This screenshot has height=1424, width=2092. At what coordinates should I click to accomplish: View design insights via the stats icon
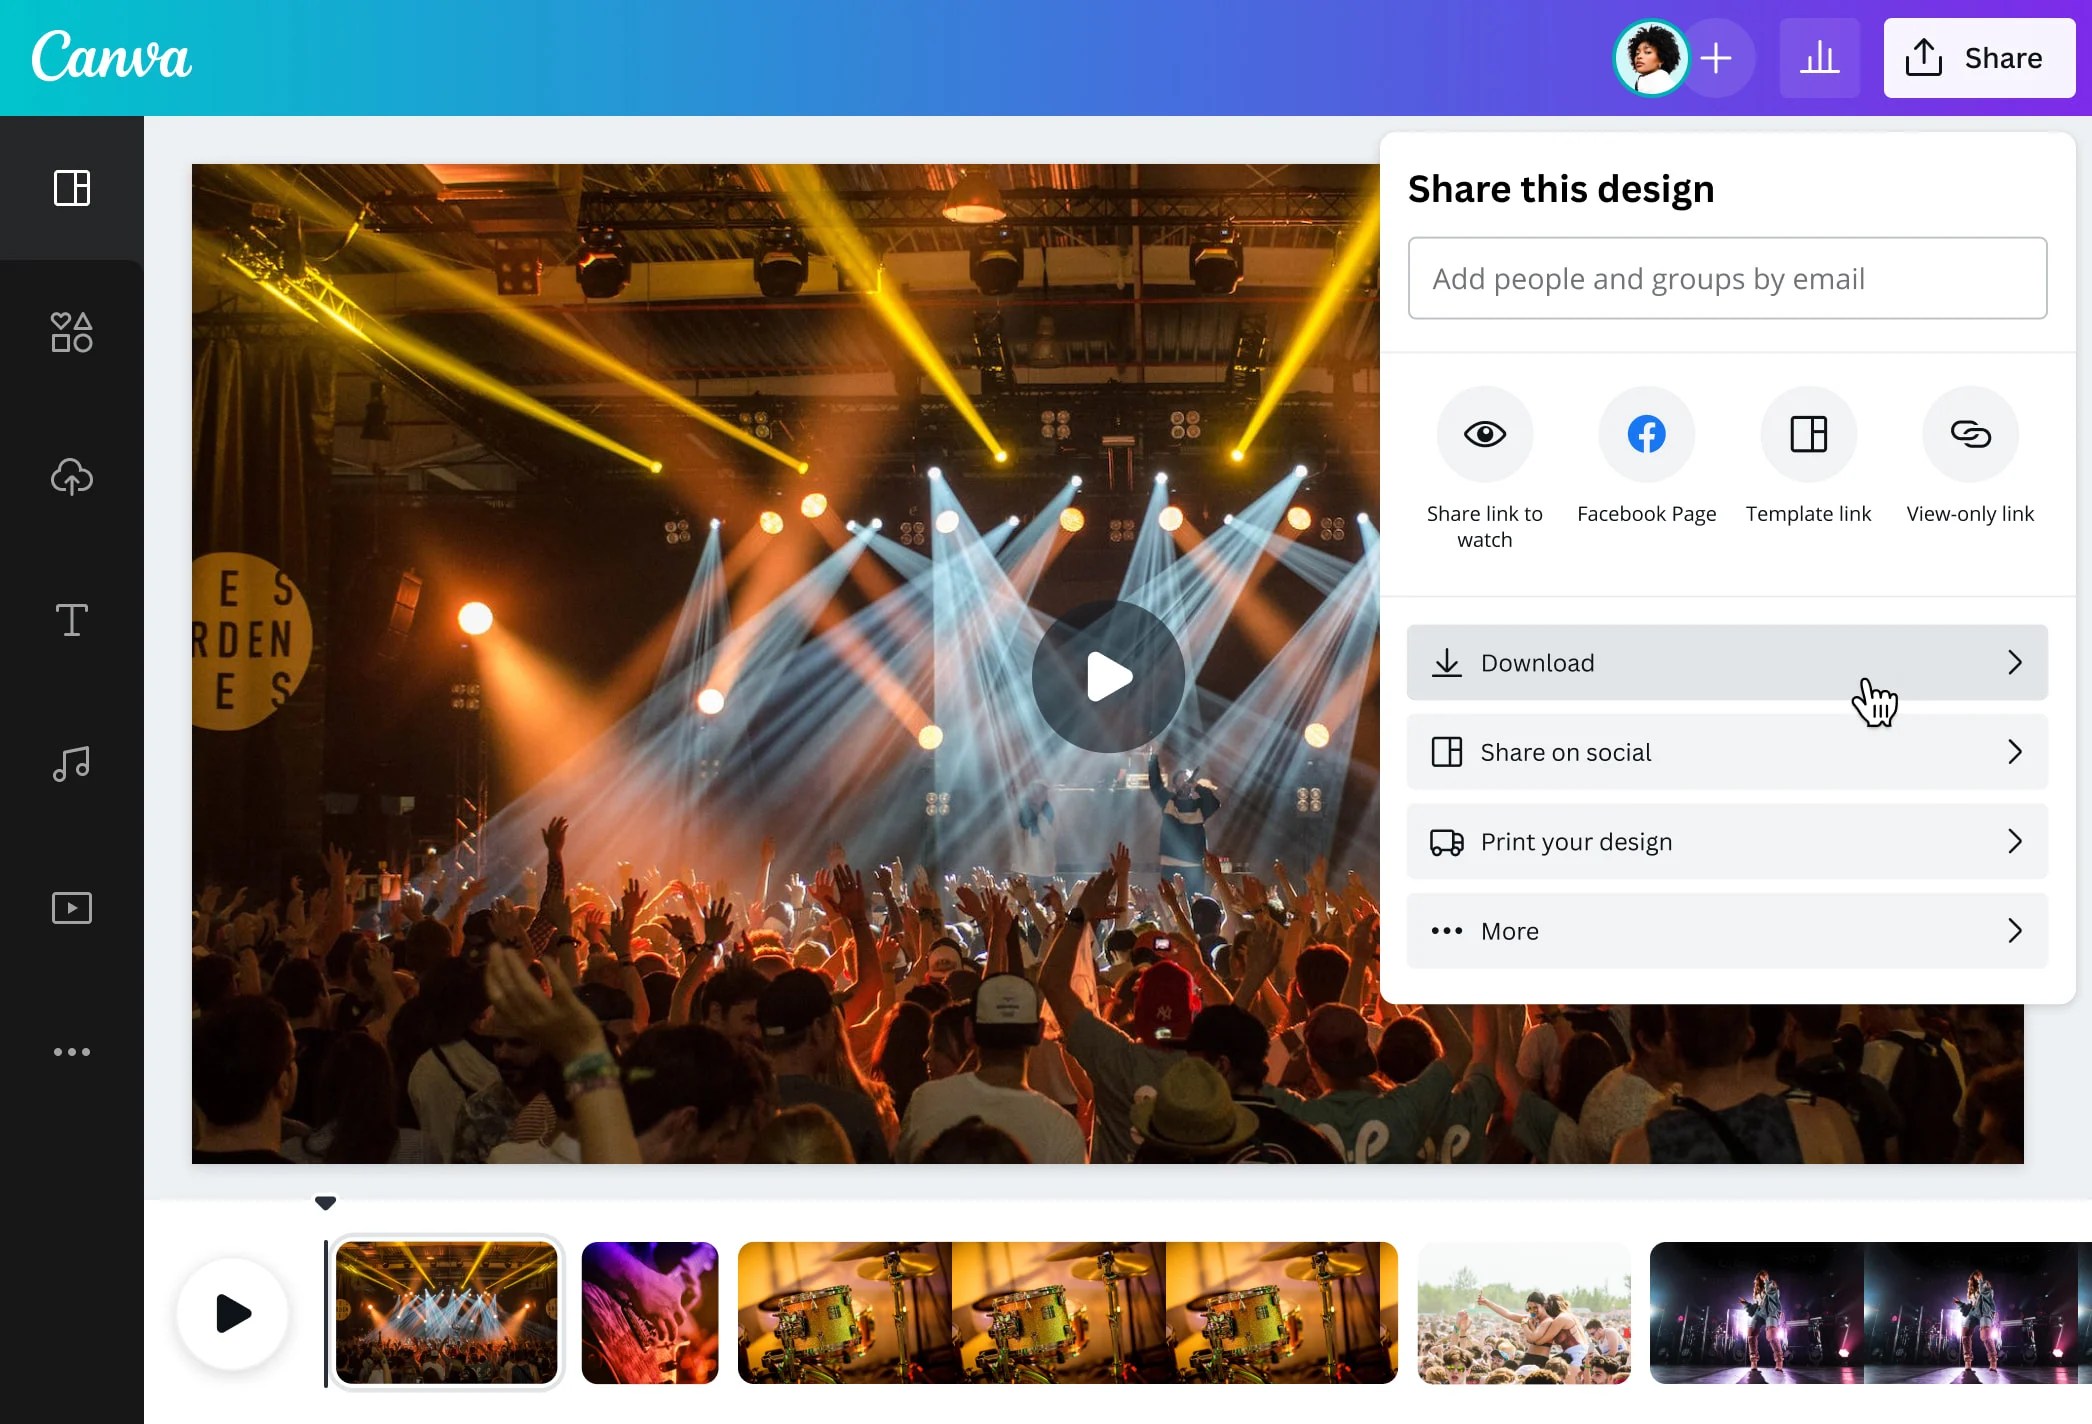tap(1821, 57)
